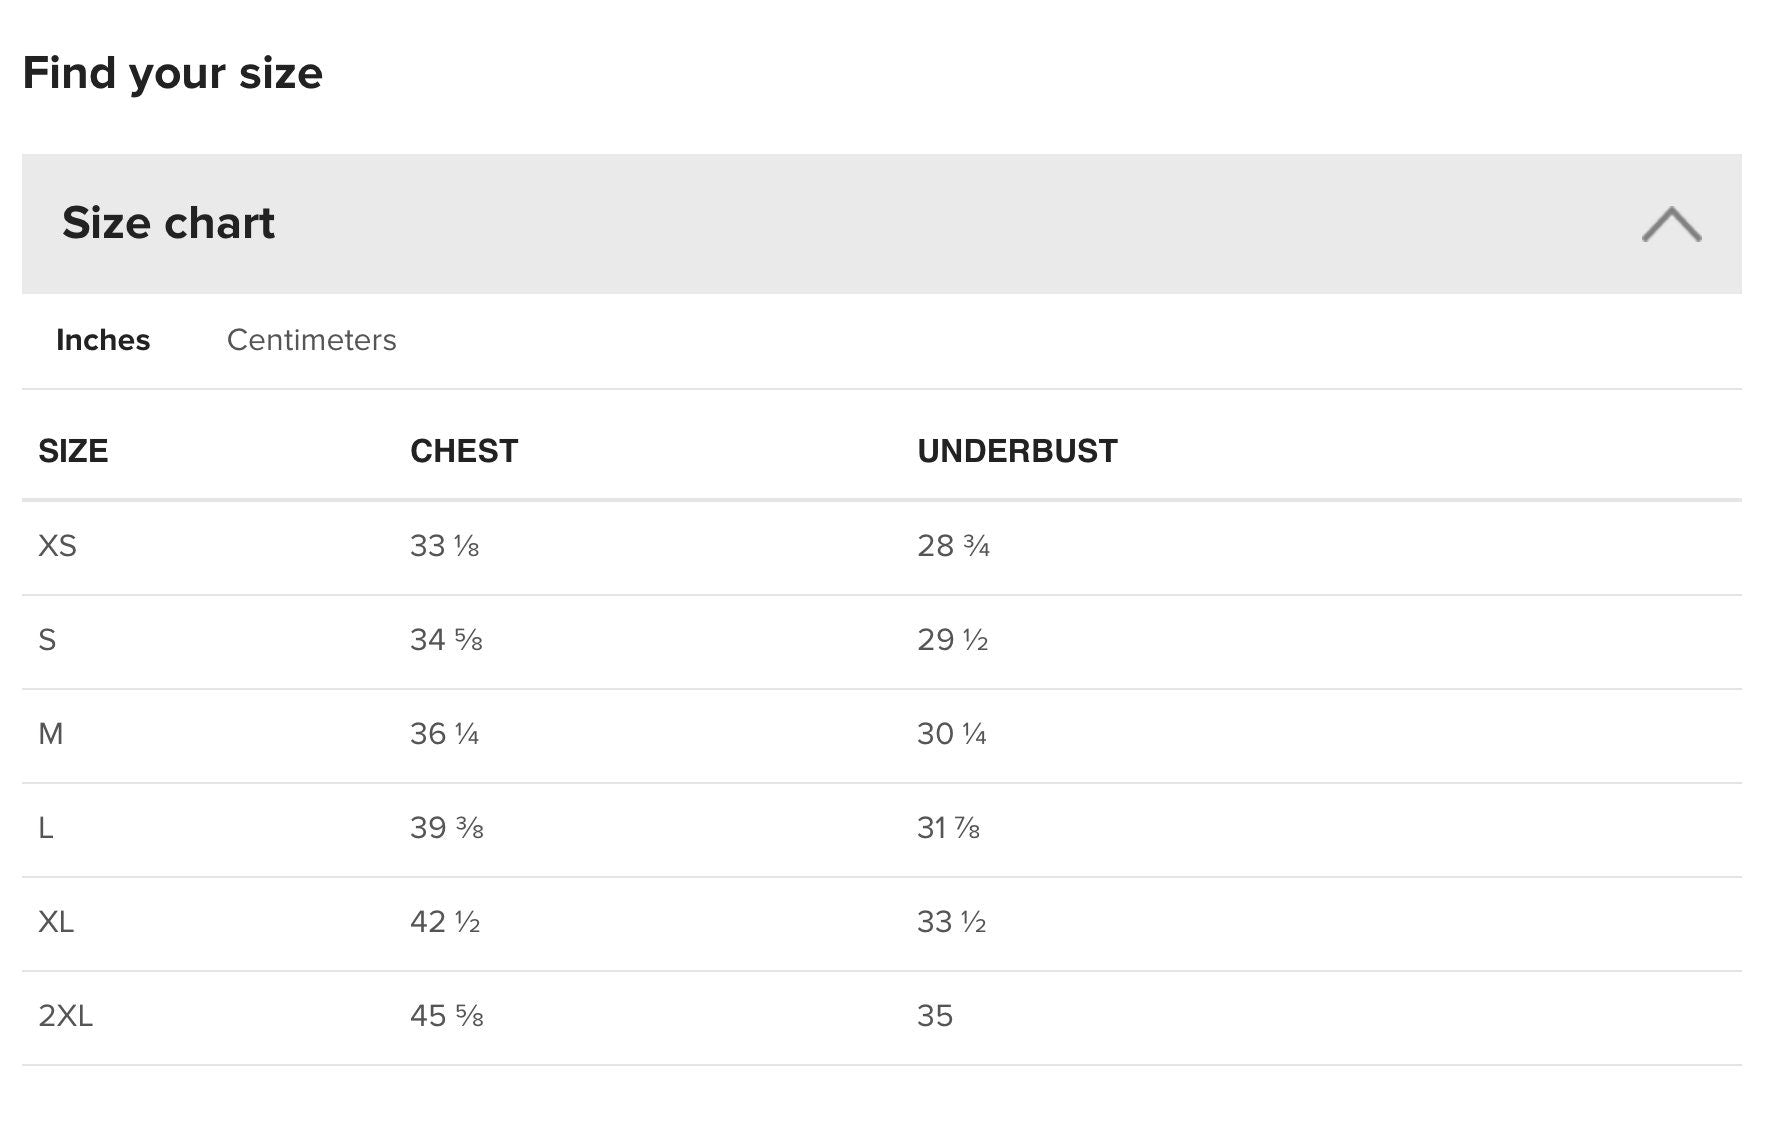Select the XS size row label
Screen dimensions: 1770x1128
coord(57,546)
